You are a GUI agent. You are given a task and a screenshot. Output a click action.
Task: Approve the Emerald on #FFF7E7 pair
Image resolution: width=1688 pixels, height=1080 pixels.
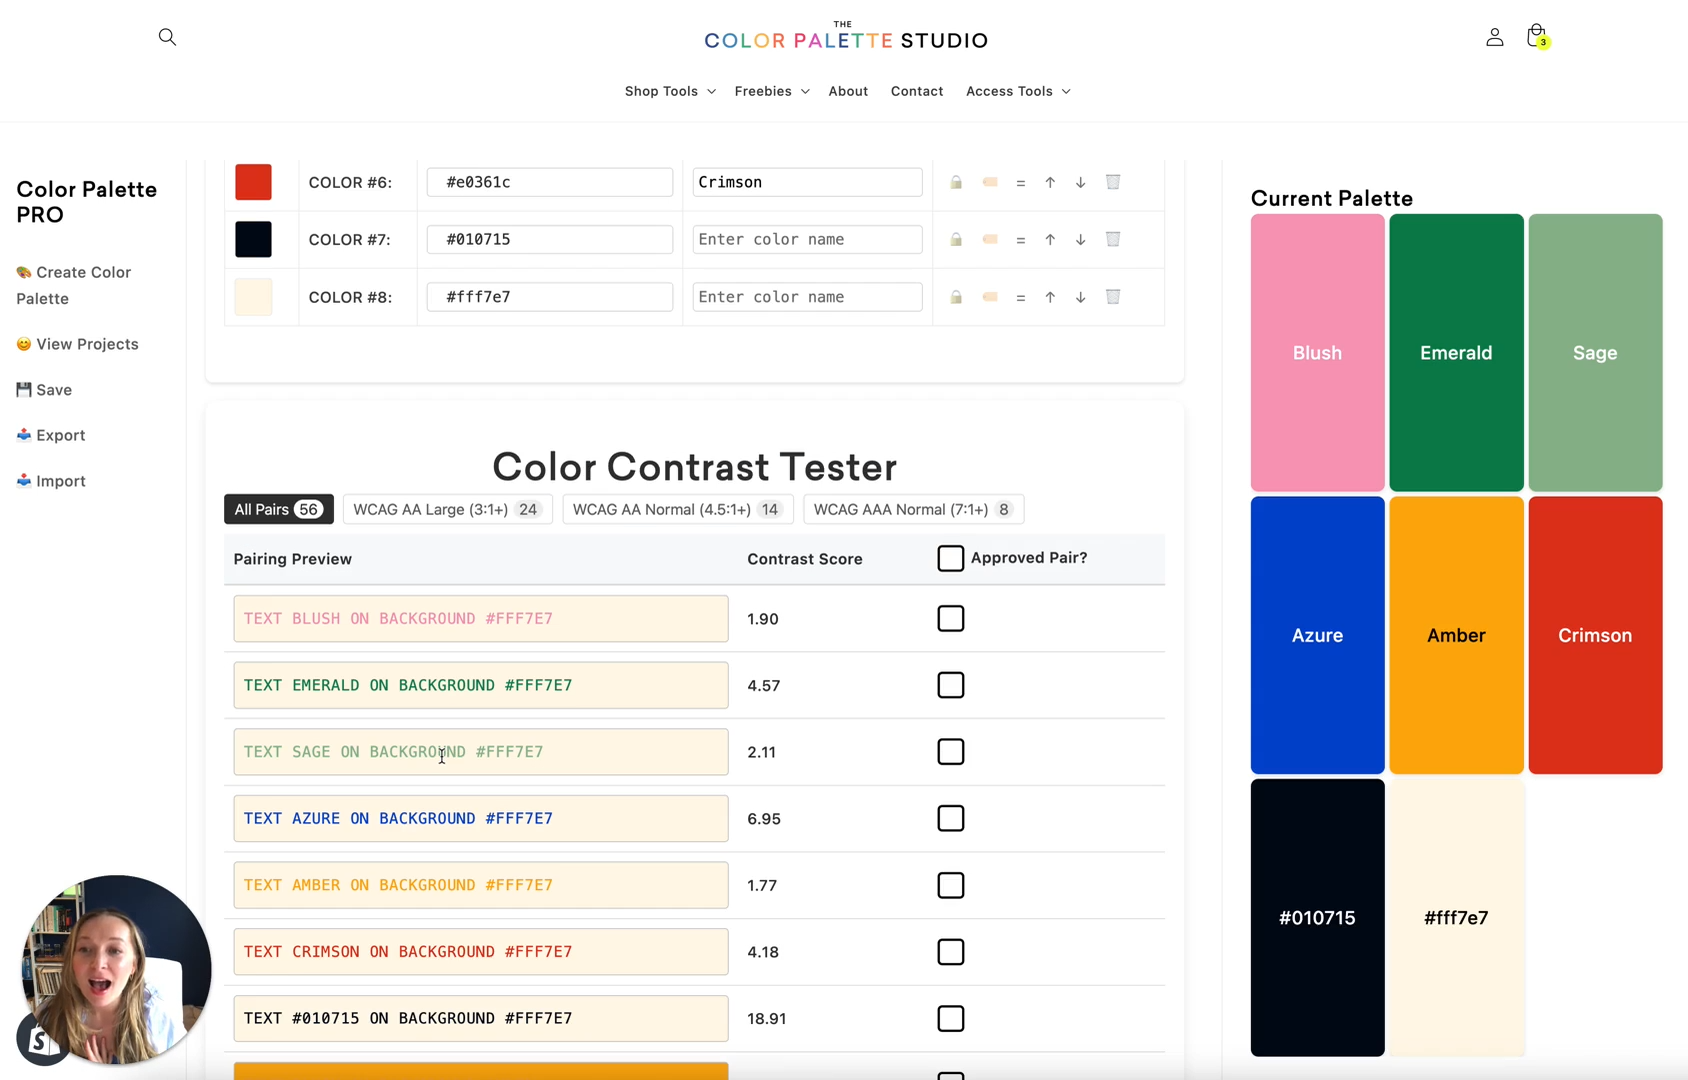point(951,685)
